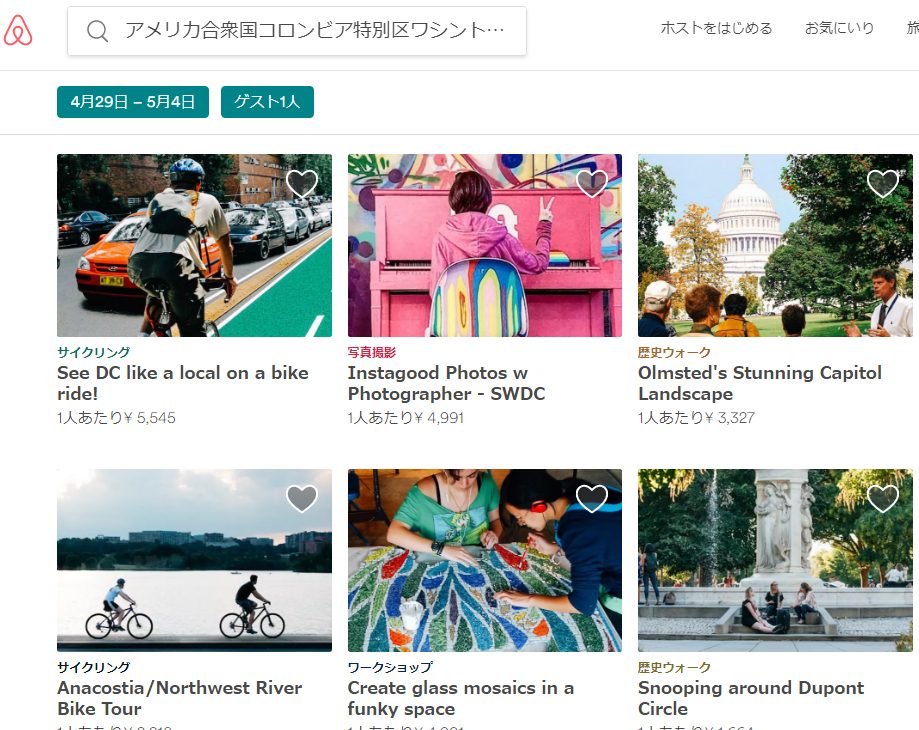919x730 pixels.
Task: Favorite the bike ride experience heart
Action: pos(302,183)
